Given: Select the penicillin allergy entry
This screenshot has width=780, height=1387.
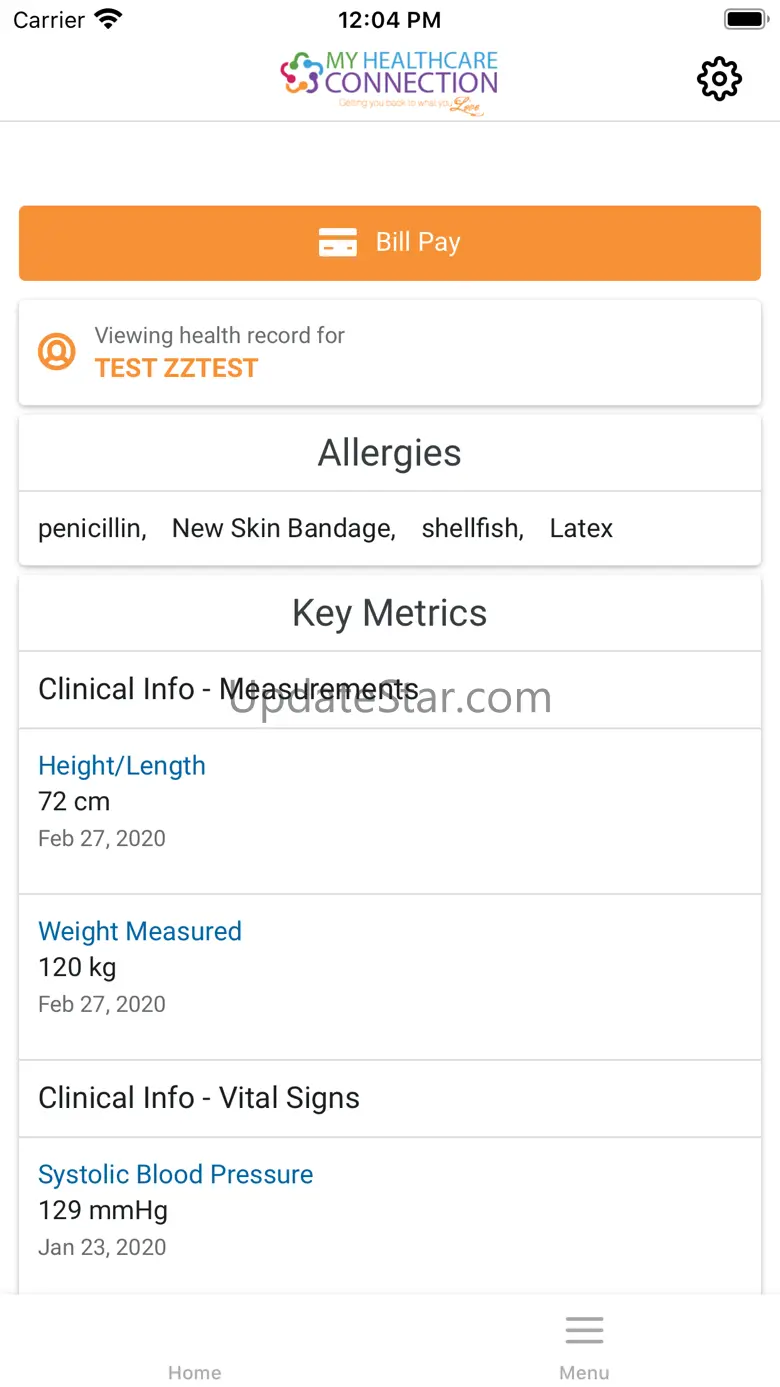Looking at the screenshot, I should point(91,529).
